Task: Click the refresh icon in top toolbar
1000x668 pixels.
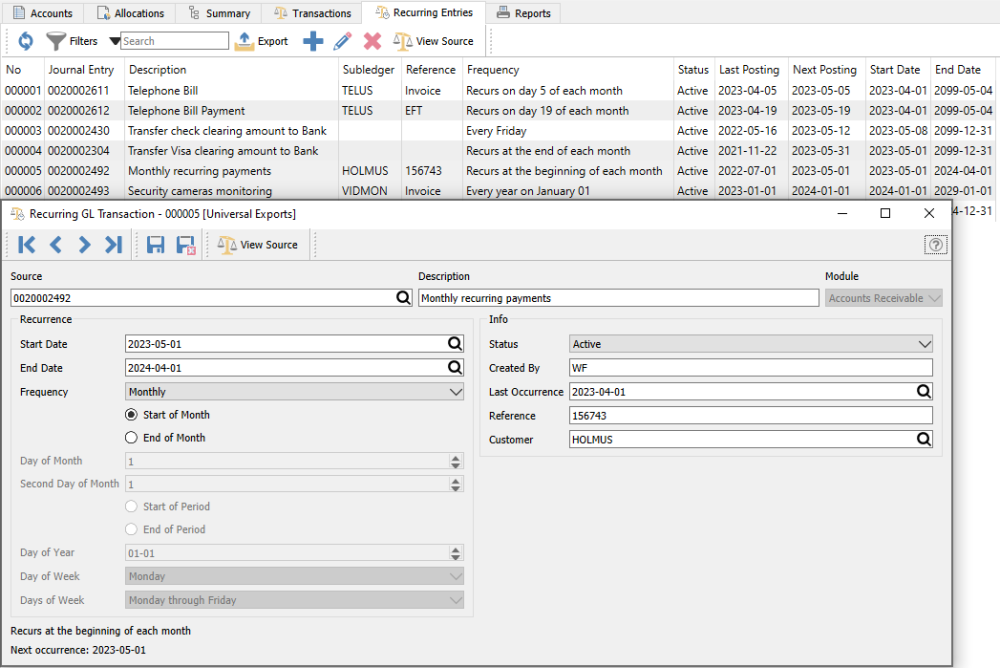Action: [x=26, y=41]
